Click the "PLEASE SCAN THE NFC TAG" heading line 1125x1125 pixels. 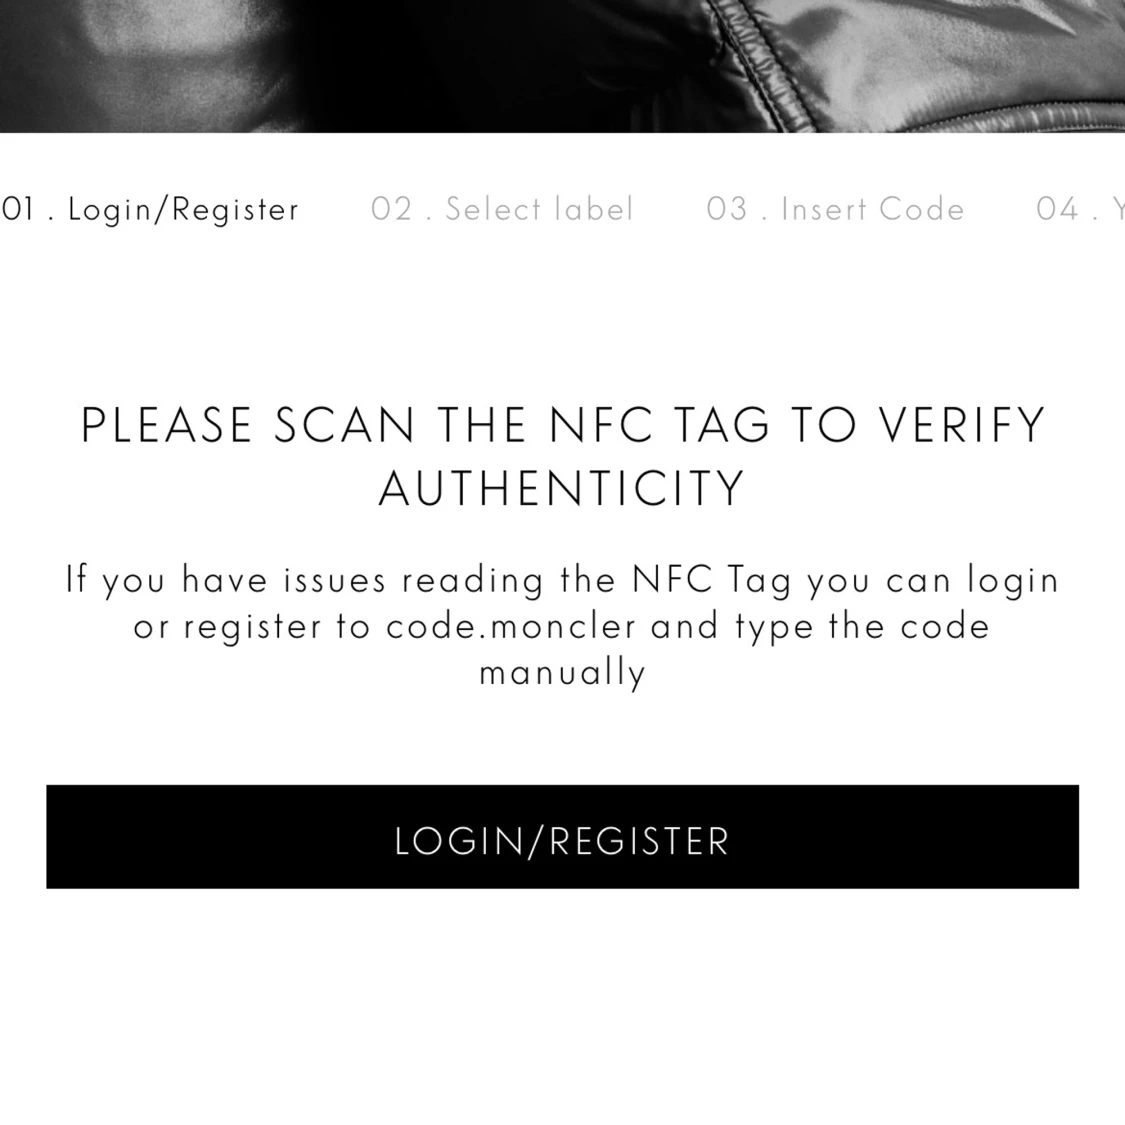click(562, 425)
